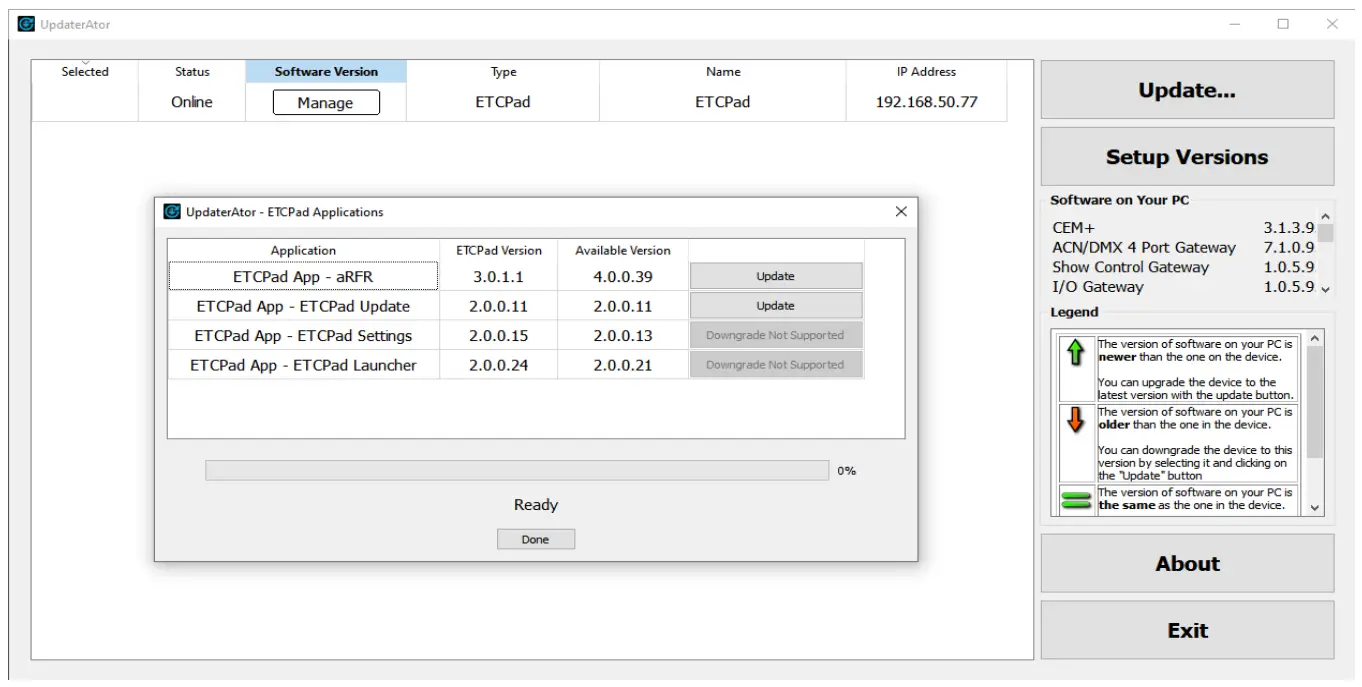Click the Legend scrollbar thumb
1362x687 pixels.
[1315, 402]
